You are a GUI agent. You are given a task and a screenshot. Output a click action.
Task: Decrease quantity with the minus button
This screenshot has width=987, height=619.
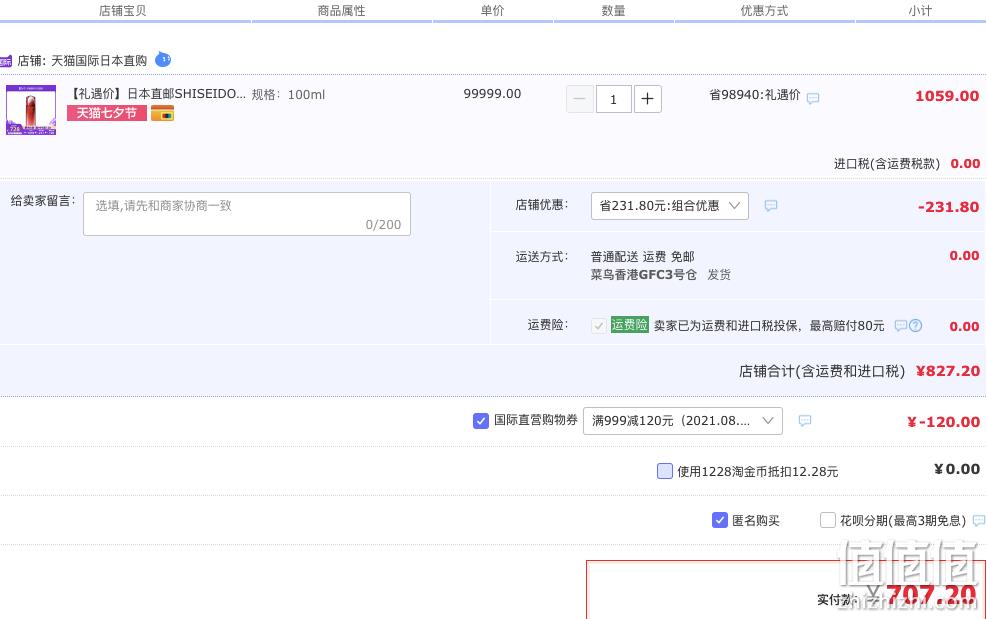coord(580,99)
